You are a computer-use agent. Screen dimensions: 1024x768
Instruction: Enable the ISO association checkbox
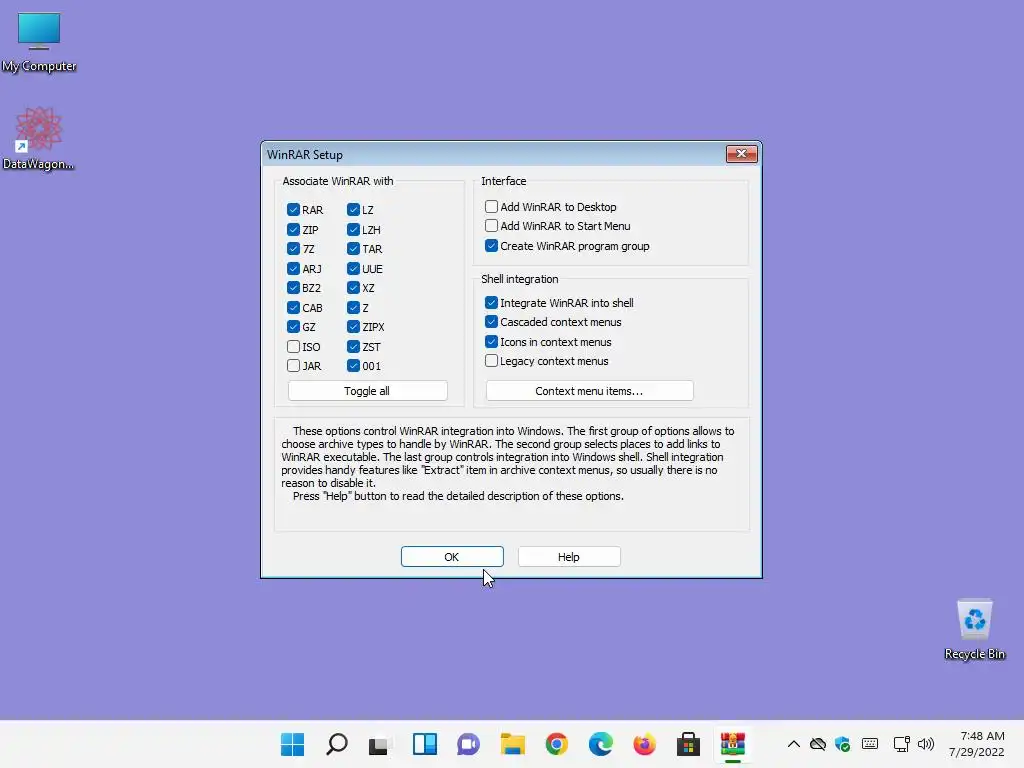coord(293,346)
